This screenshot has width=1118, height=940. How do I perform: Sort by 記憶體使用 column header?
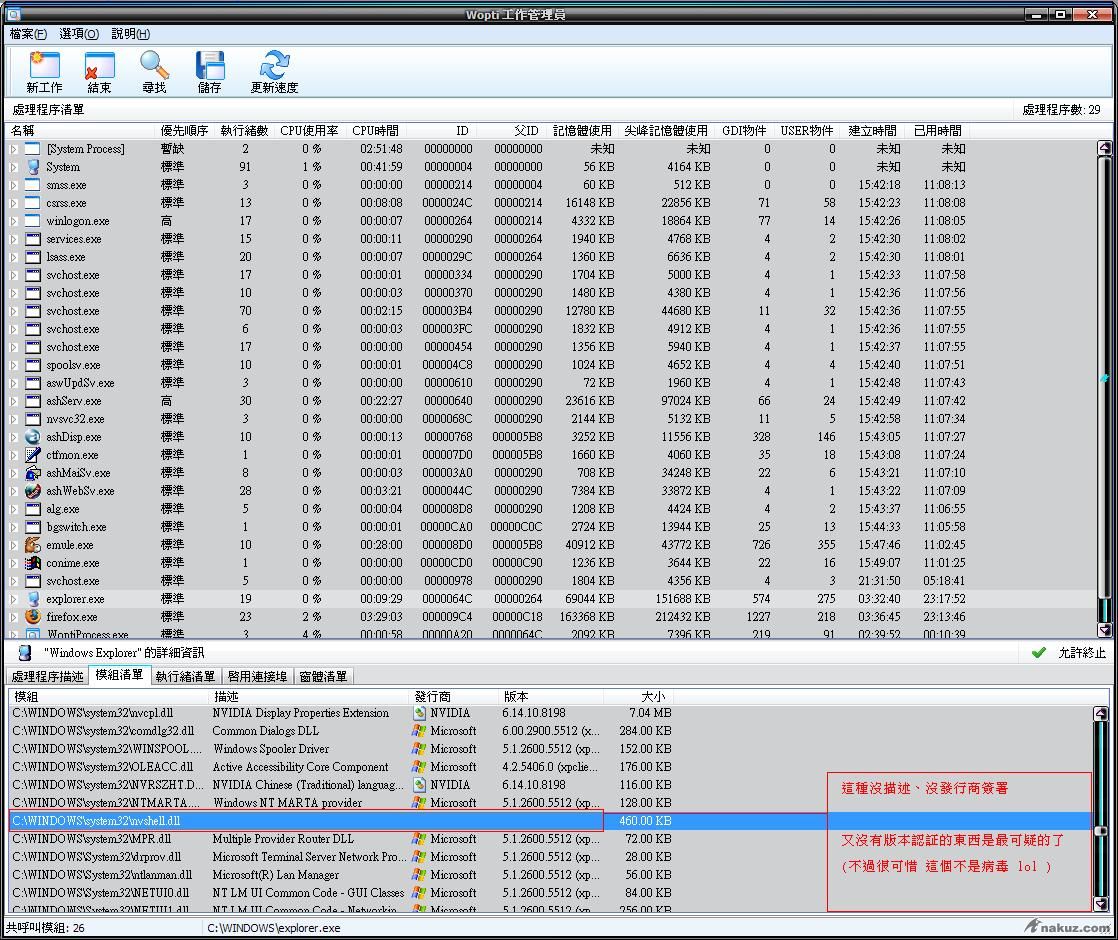(x=582, y=131)
